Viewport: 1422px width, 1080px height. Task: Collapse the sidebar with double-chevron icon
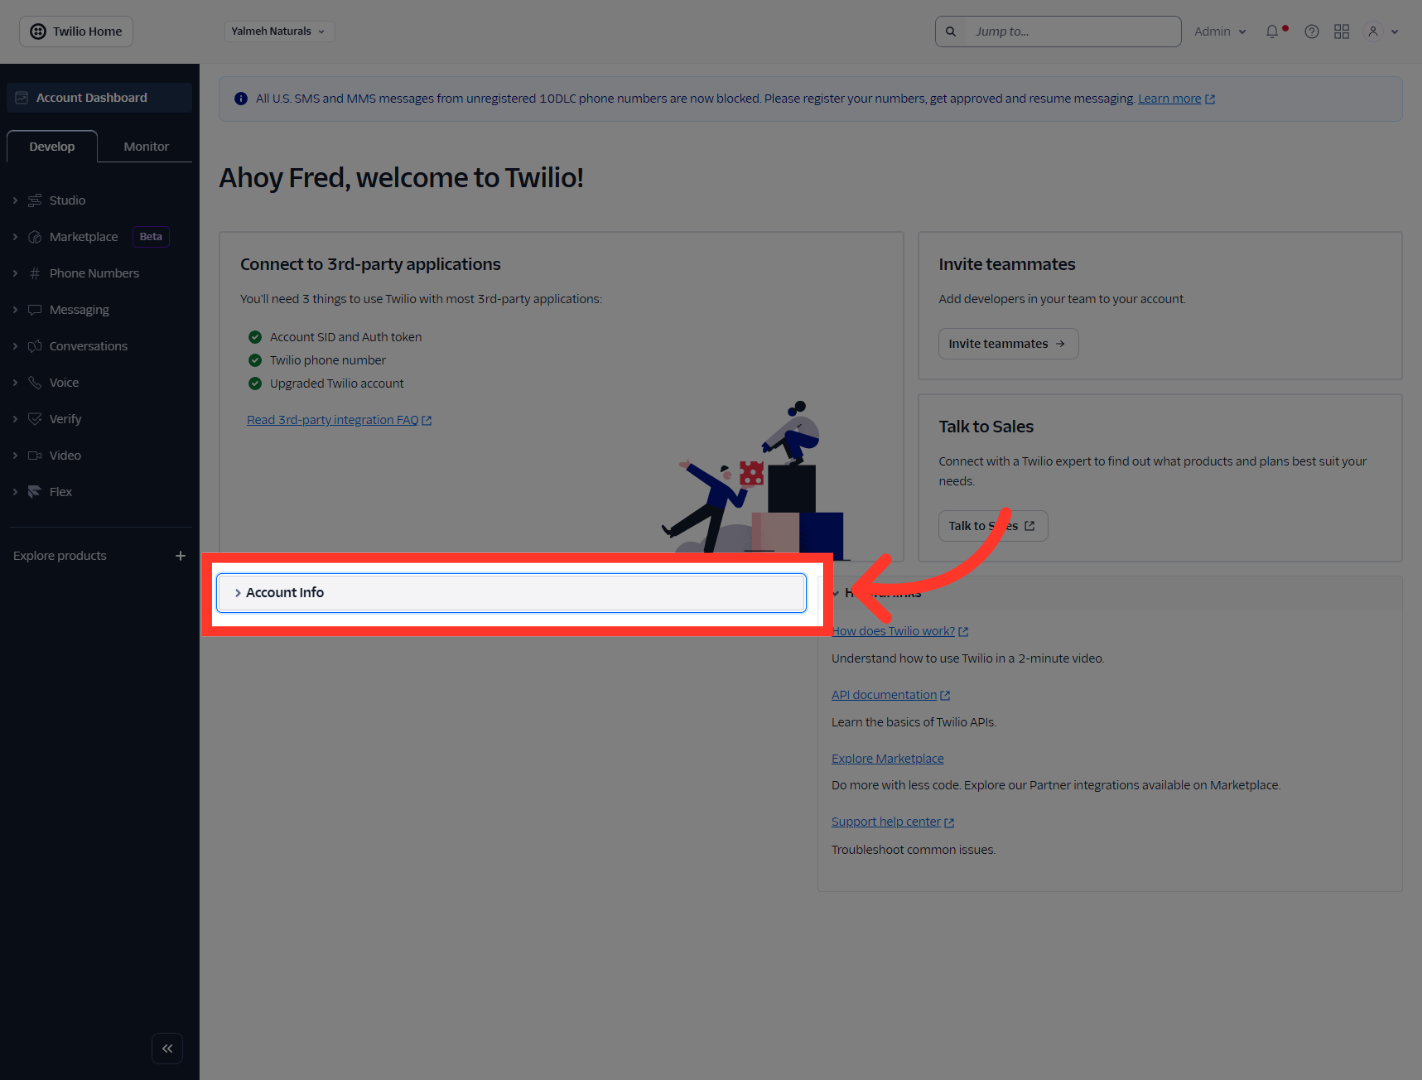click(x=167, y=1048)
